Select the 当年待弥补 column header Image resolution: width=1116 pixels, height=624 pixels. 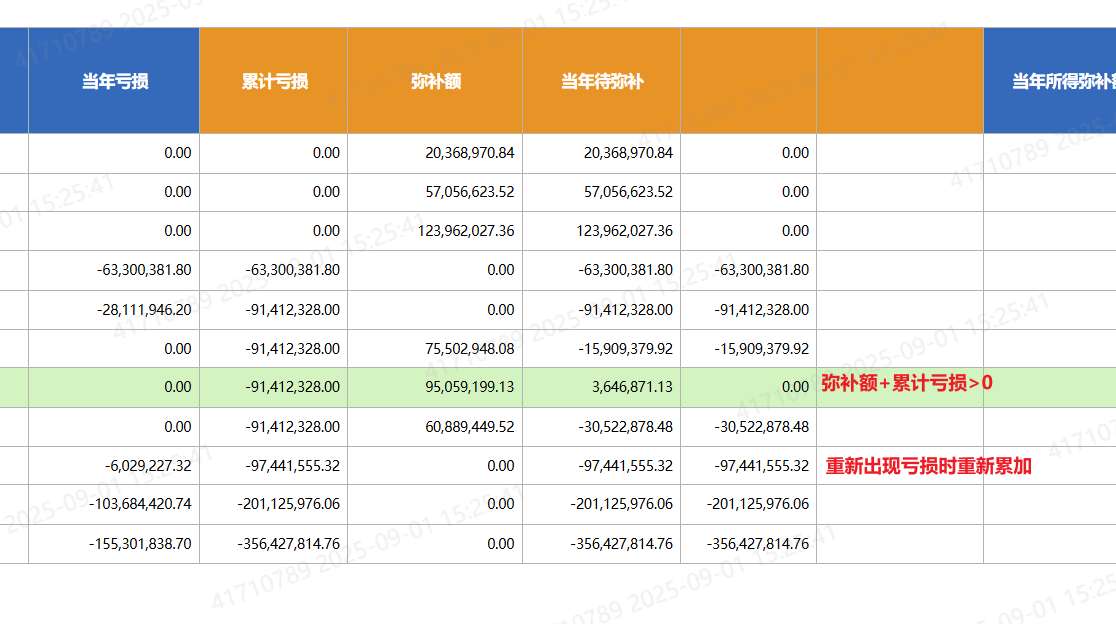[x=601, y=81]
